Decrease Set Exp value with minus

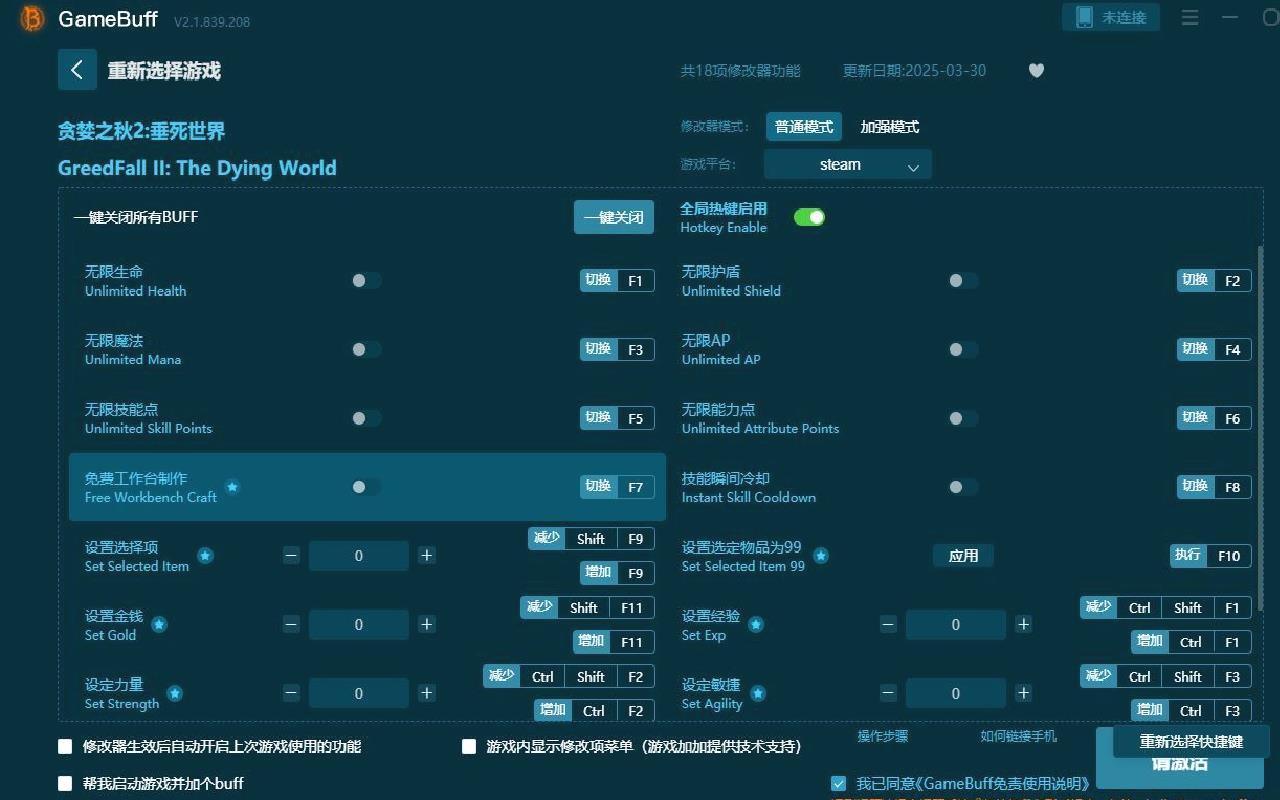[x=888, y=624]
